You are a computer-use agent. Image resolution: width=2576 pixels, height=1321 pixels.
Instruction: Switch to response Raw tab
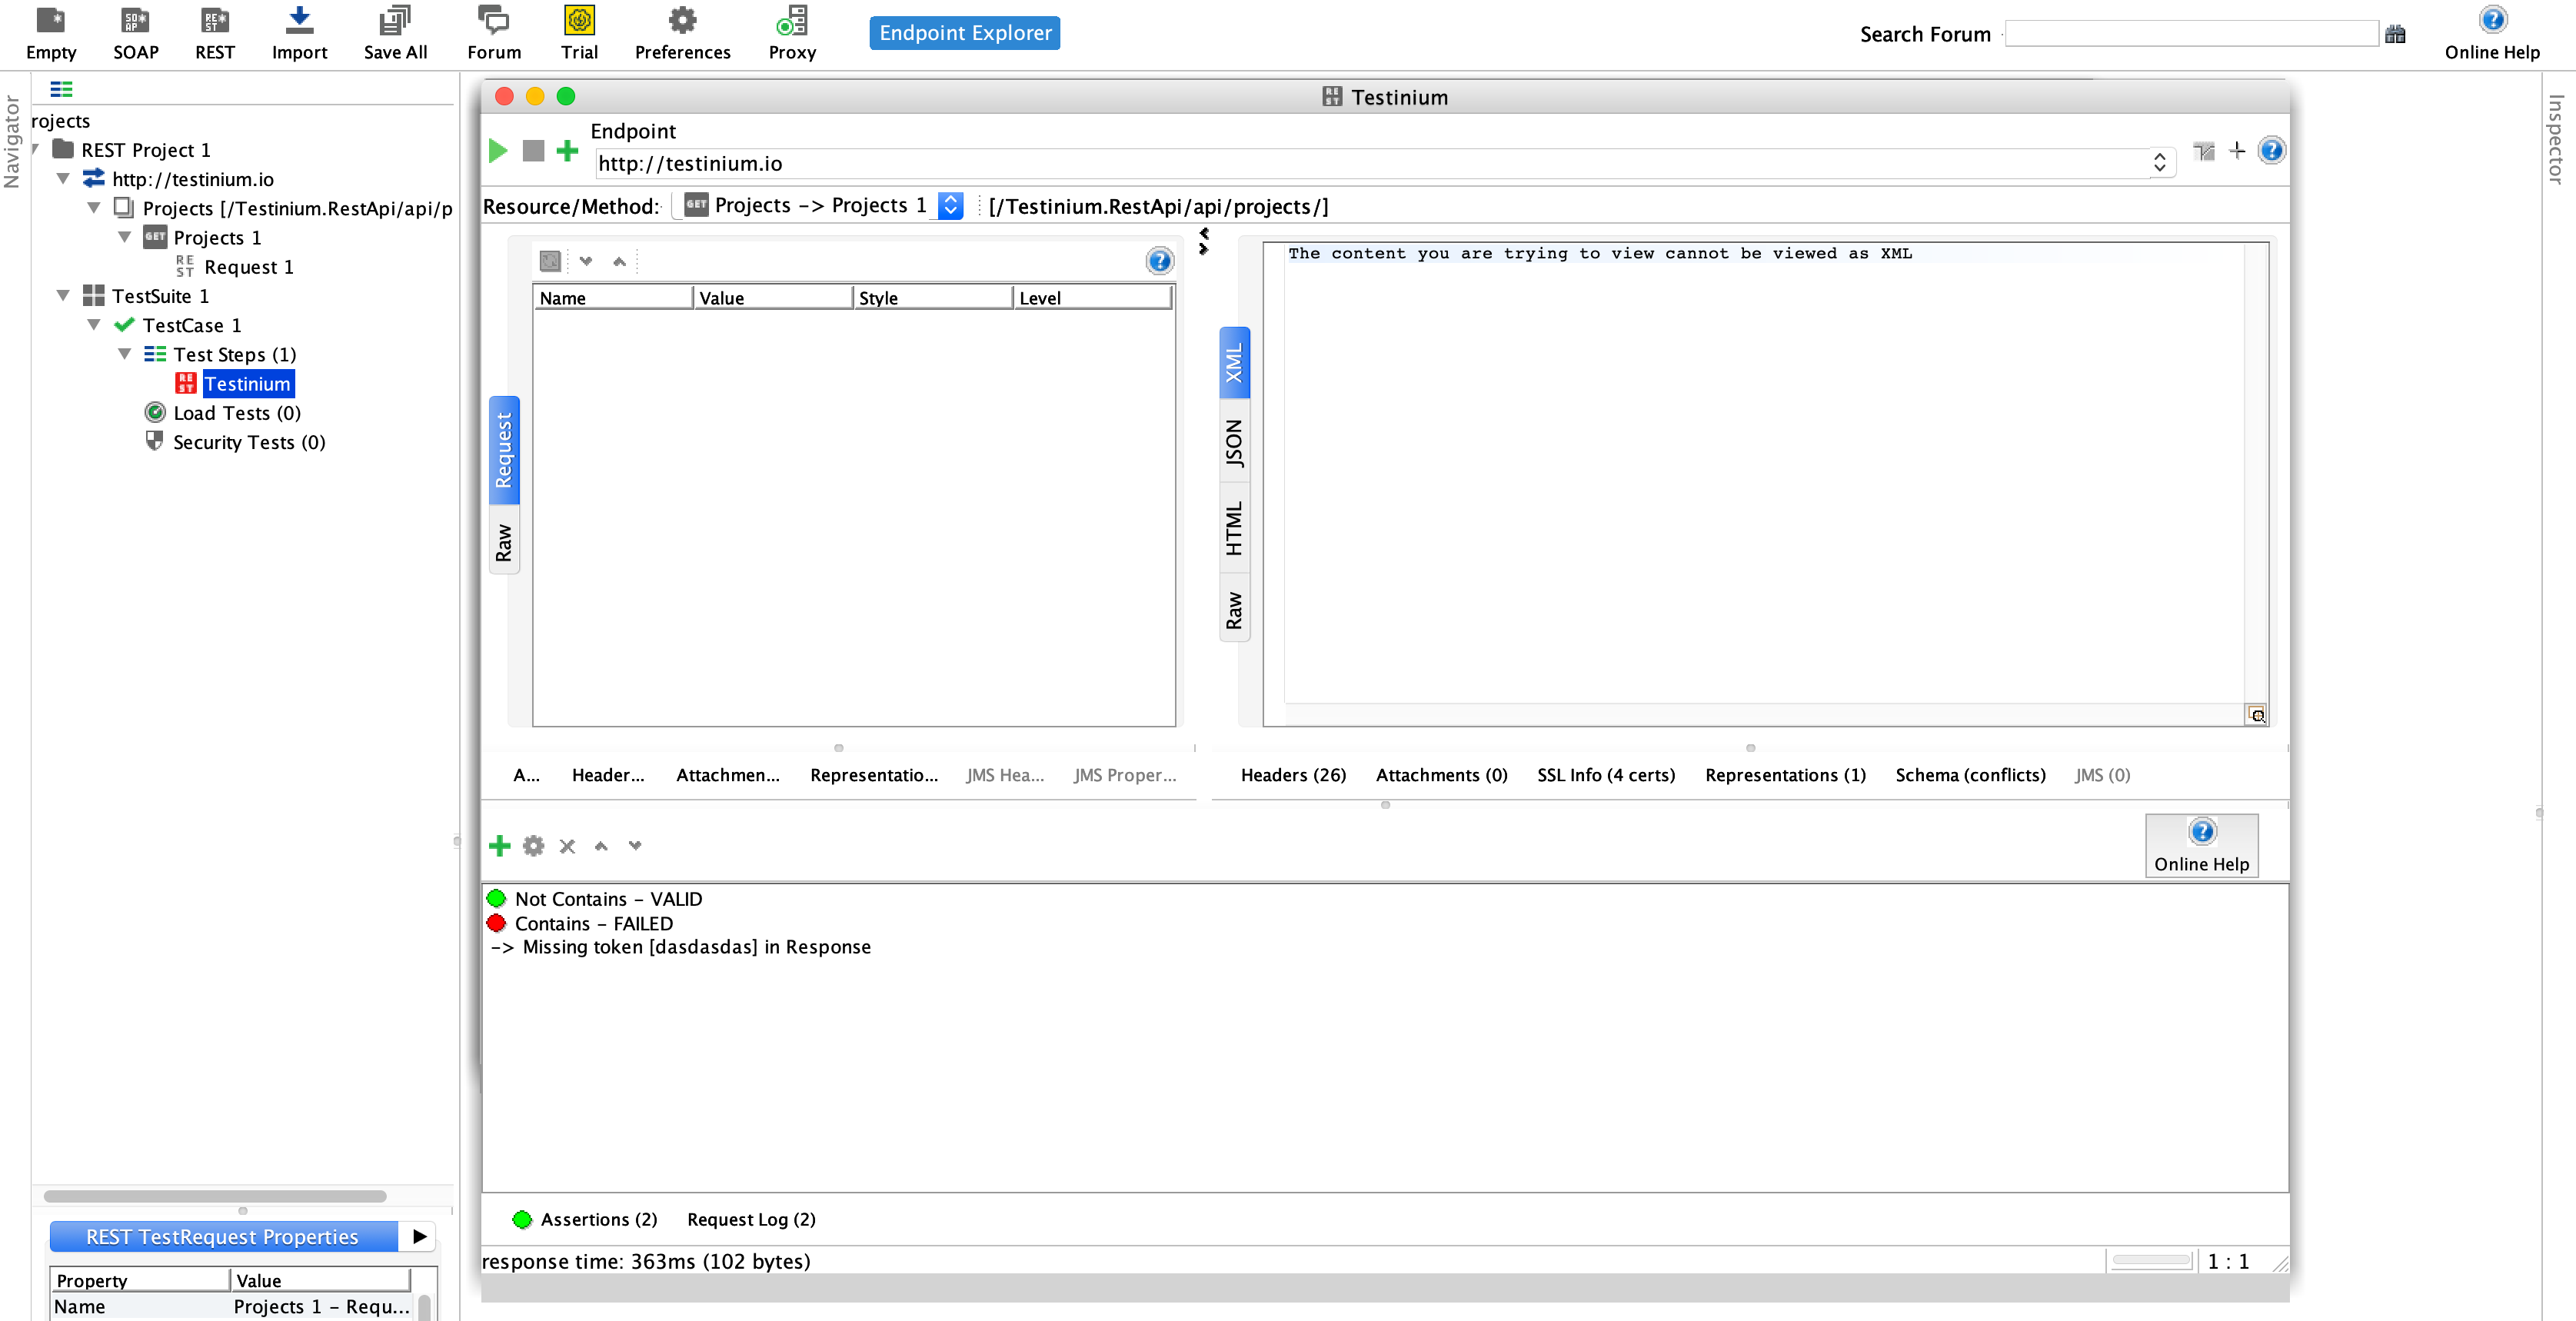[x=1234, y=610]
